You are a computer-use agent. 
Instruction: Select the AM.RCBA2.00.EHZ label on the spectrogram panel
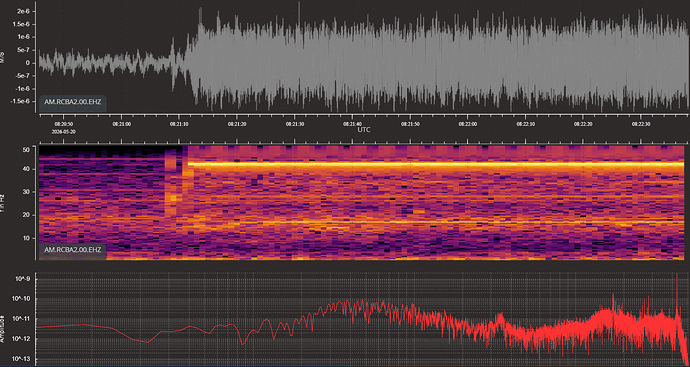click(x=73, y=250)
